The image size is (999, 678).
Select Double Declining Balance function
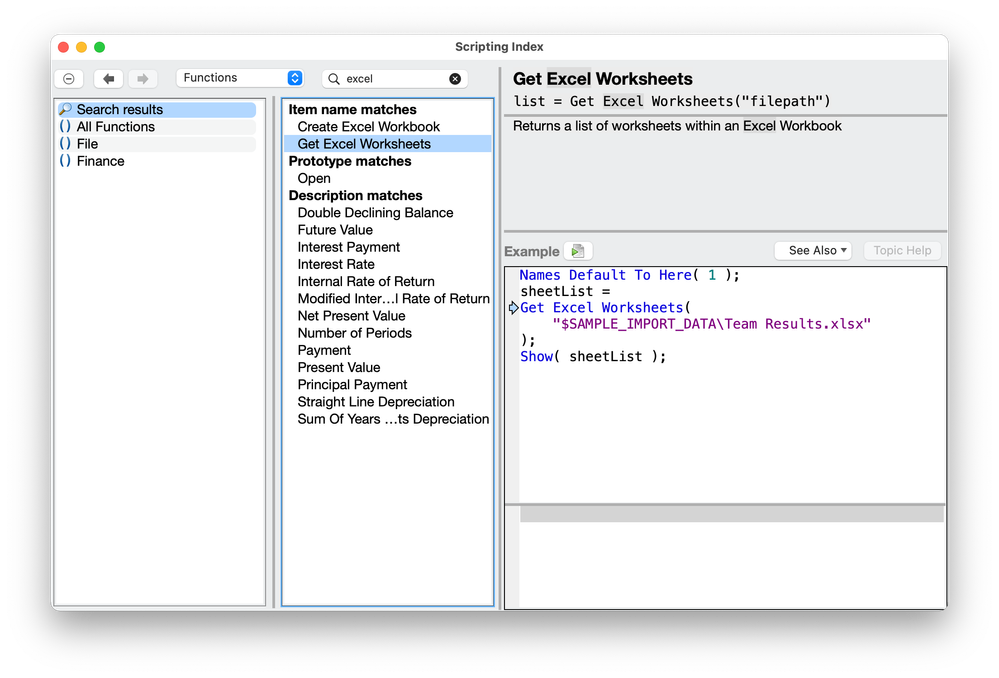pyautogui.click(x=387, y=213)
